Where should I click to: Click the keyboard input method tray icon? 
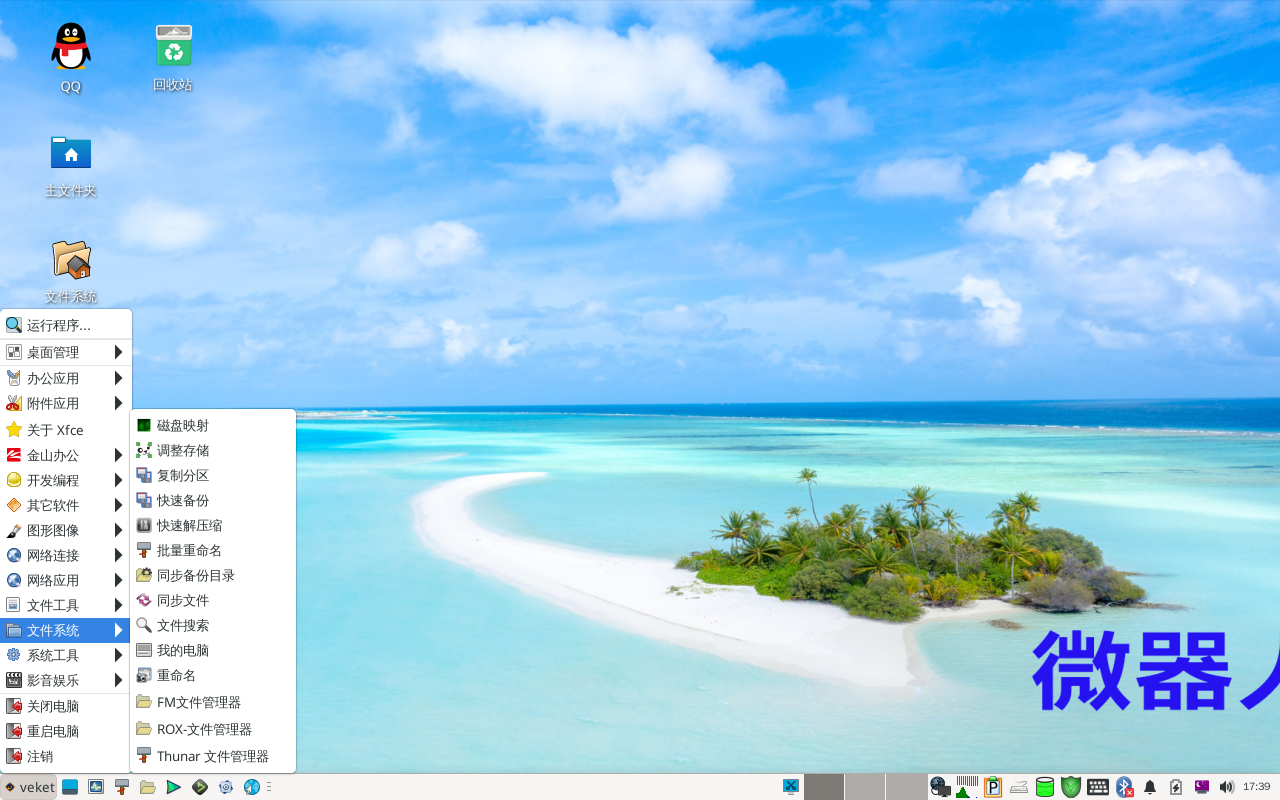click(1097, 787)
